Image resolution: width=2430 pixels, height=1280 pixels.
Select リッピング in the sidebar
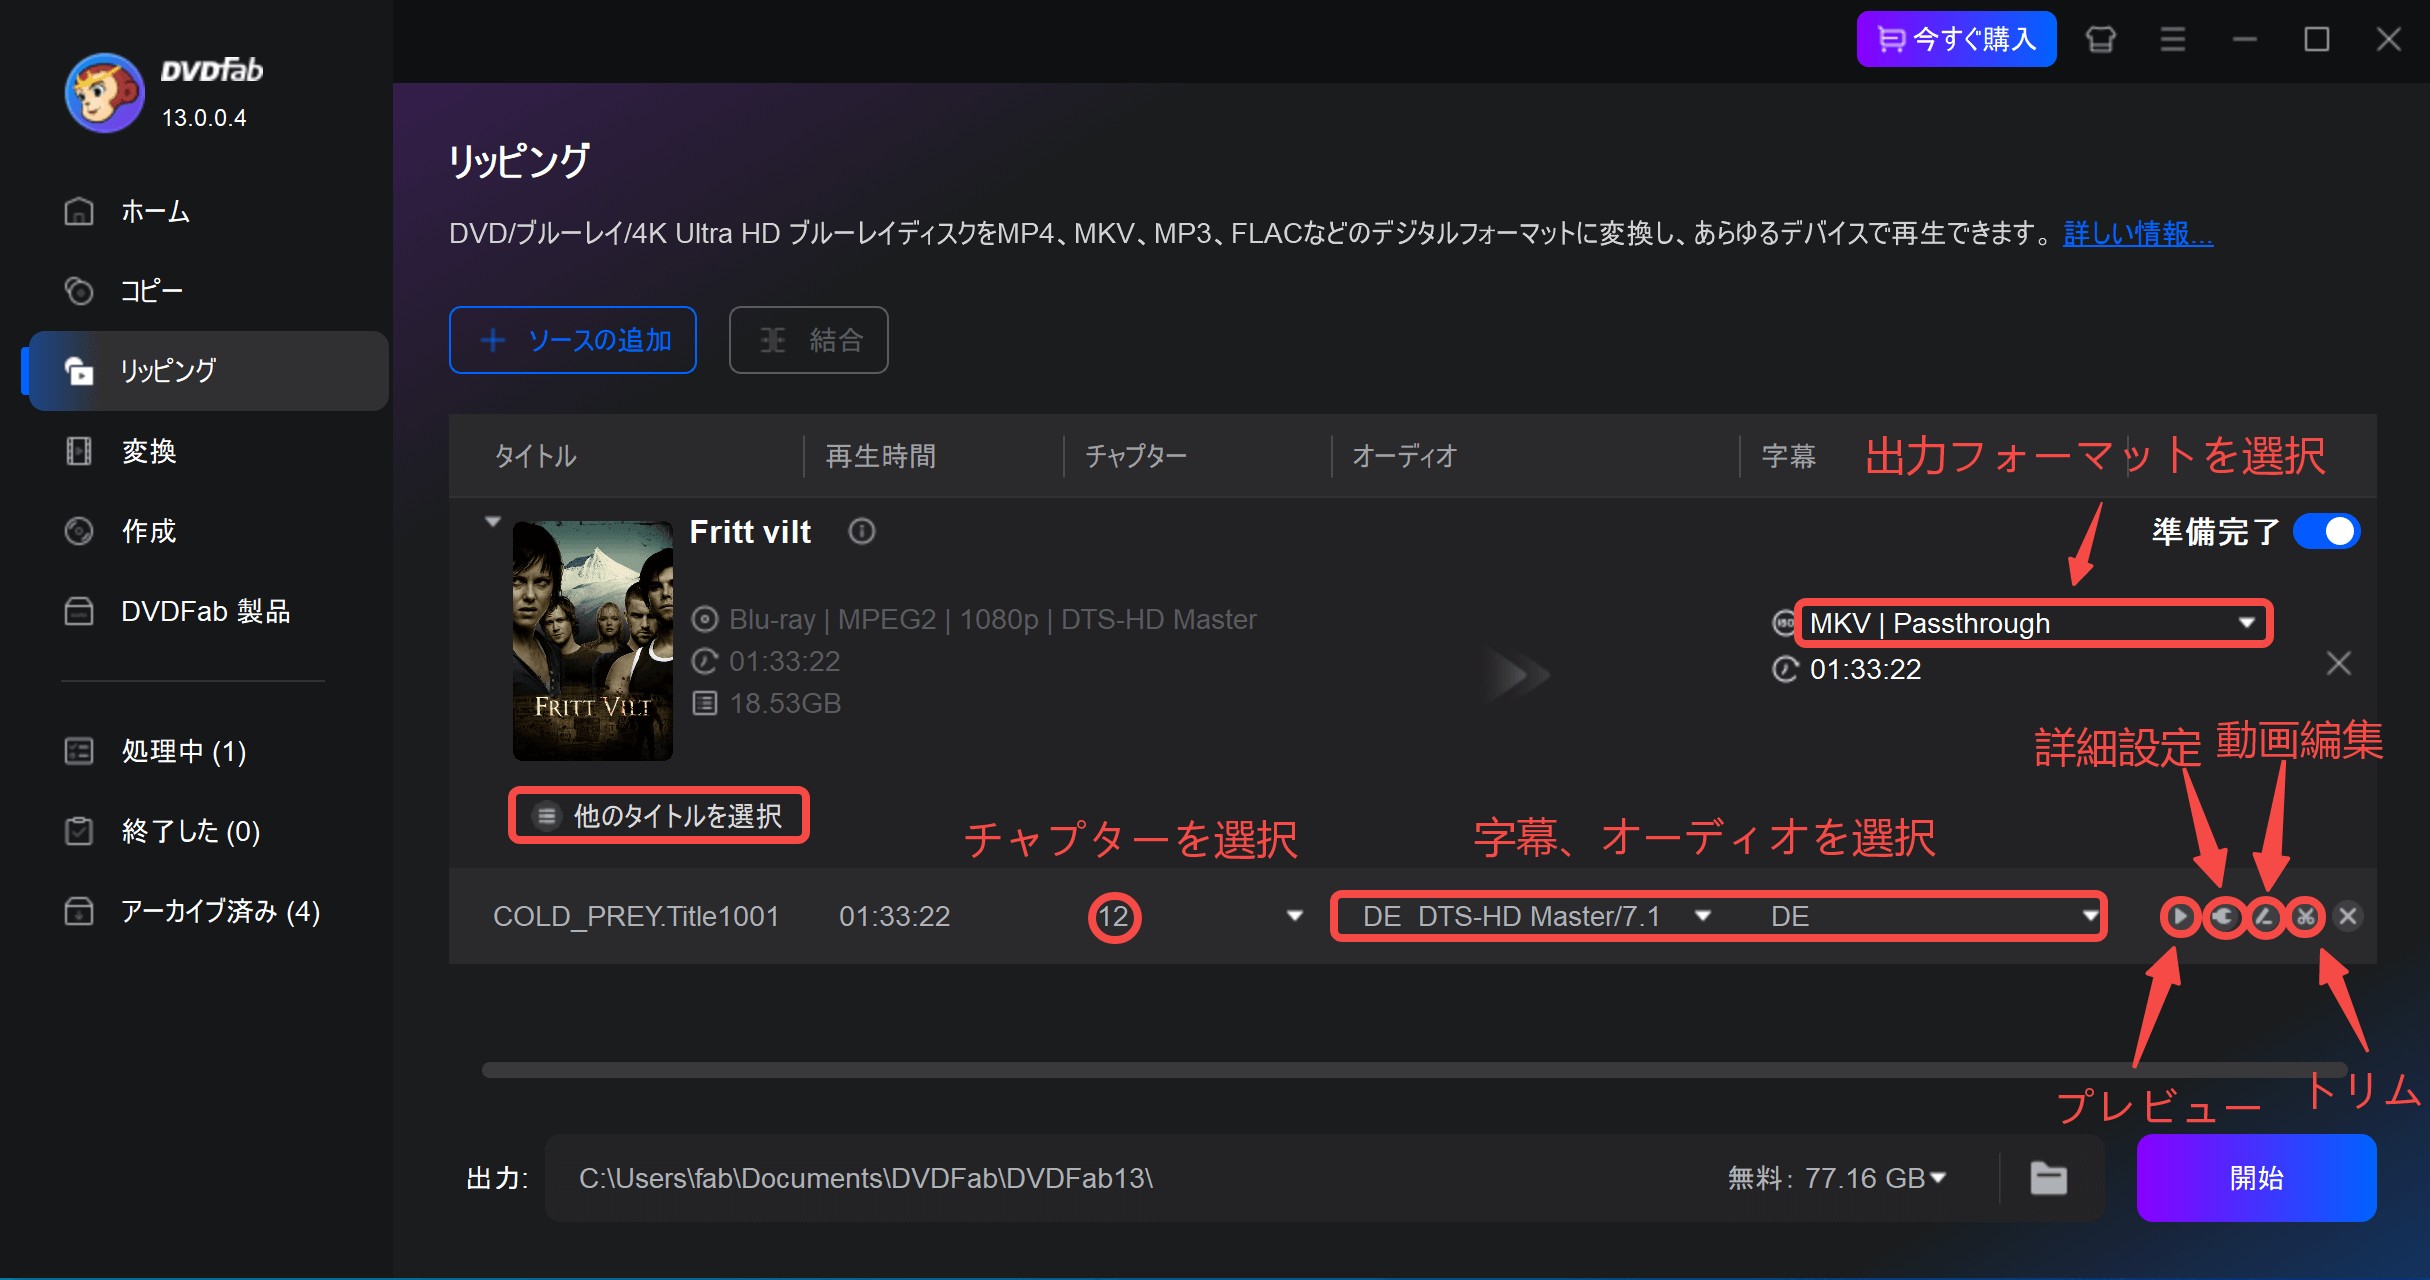(x=208, y=370)
